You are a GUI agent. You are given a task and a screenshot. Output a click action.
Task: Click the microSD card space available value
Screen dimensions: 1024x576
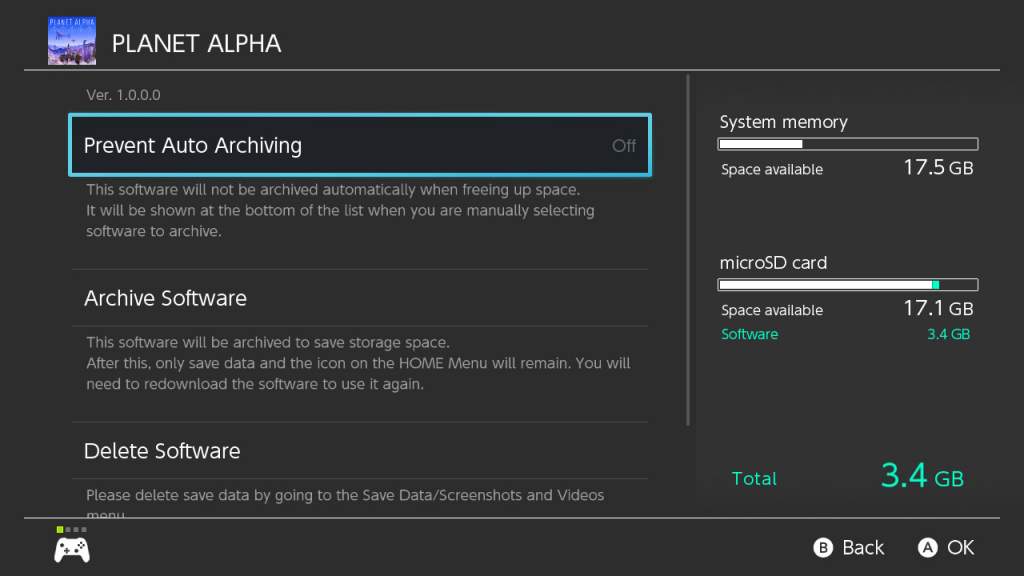point(938,308)
